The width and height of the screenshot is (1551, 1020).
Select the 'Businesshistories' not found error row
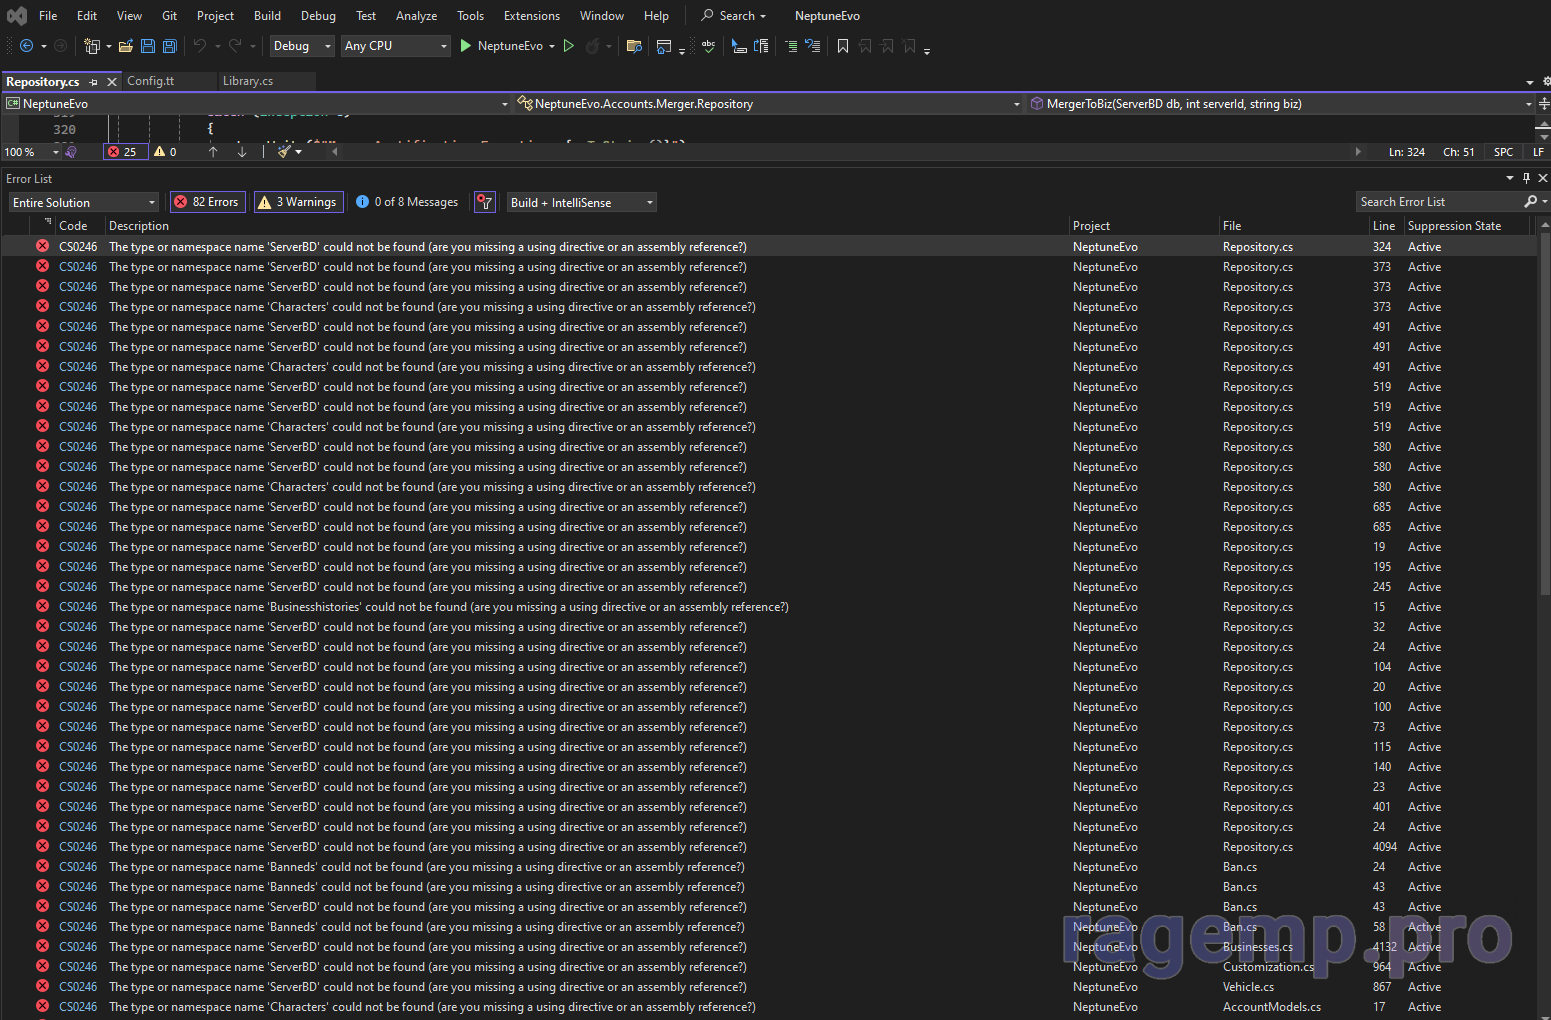(768, 607)
